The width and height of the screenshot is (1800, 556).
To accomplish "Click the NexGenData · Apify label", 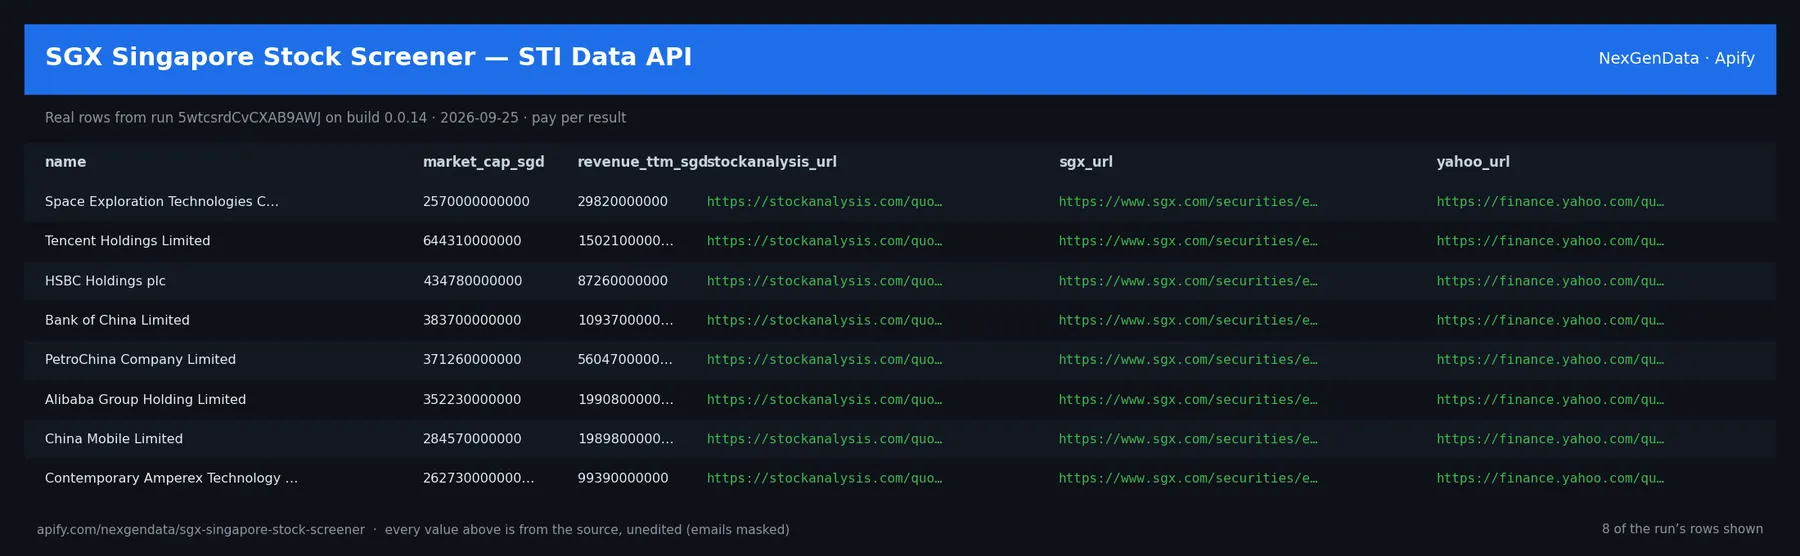I will click(1676, 58).
